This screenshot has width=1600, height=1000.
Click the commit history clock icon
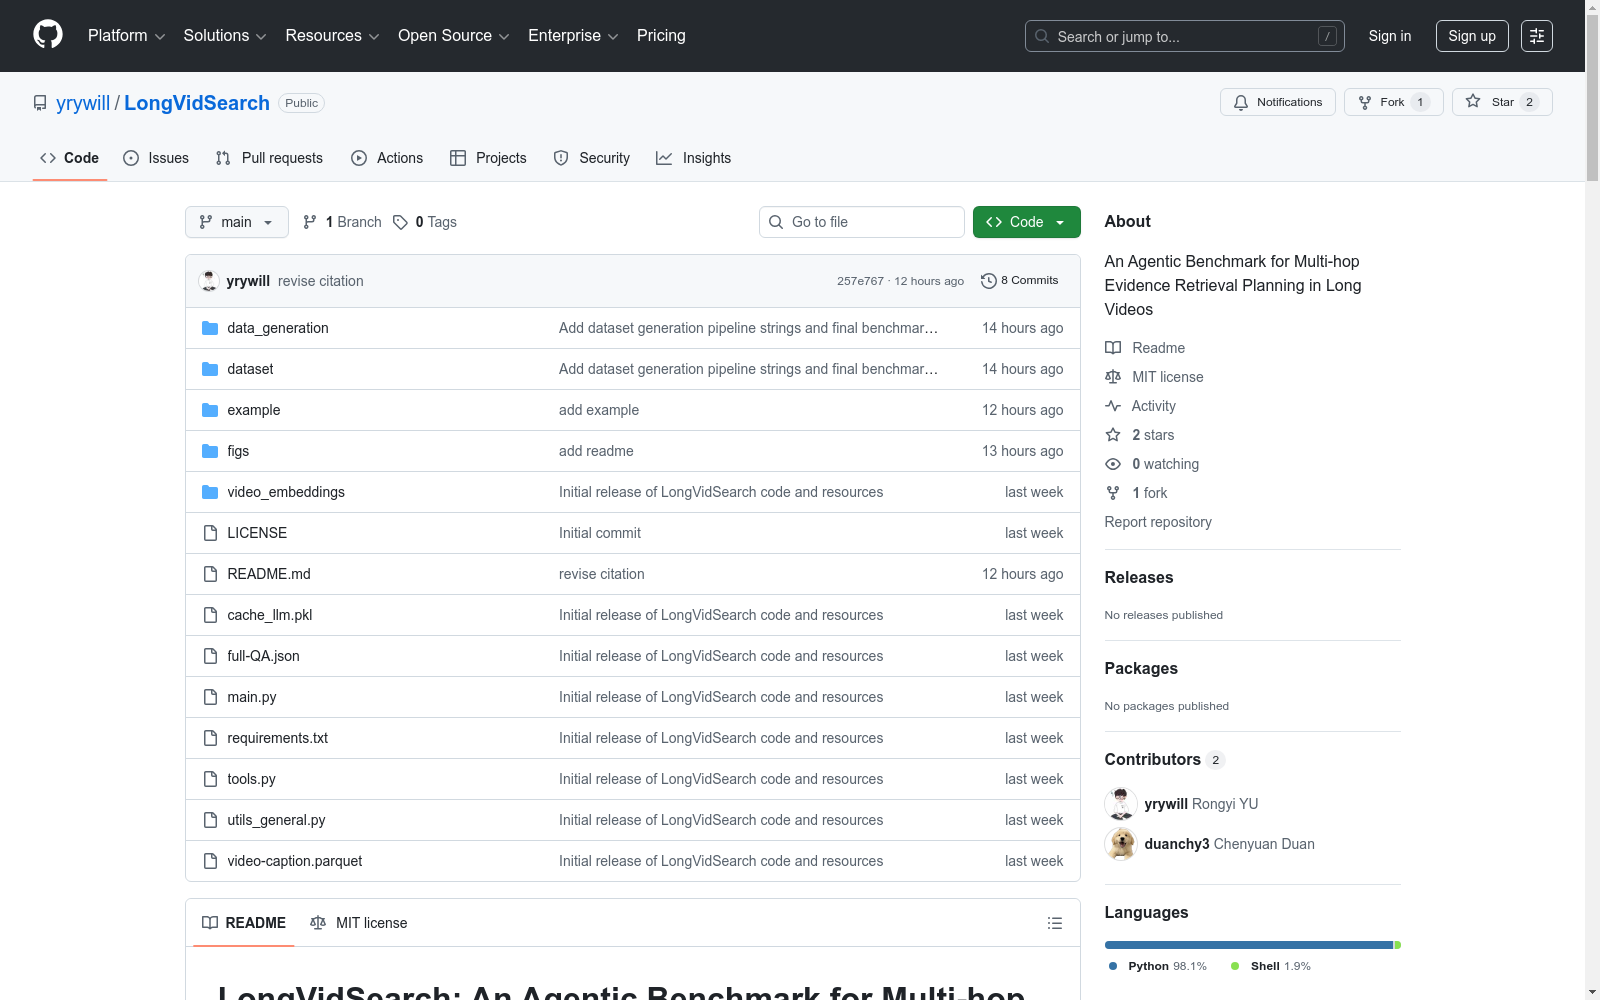(x=989, y=281)
